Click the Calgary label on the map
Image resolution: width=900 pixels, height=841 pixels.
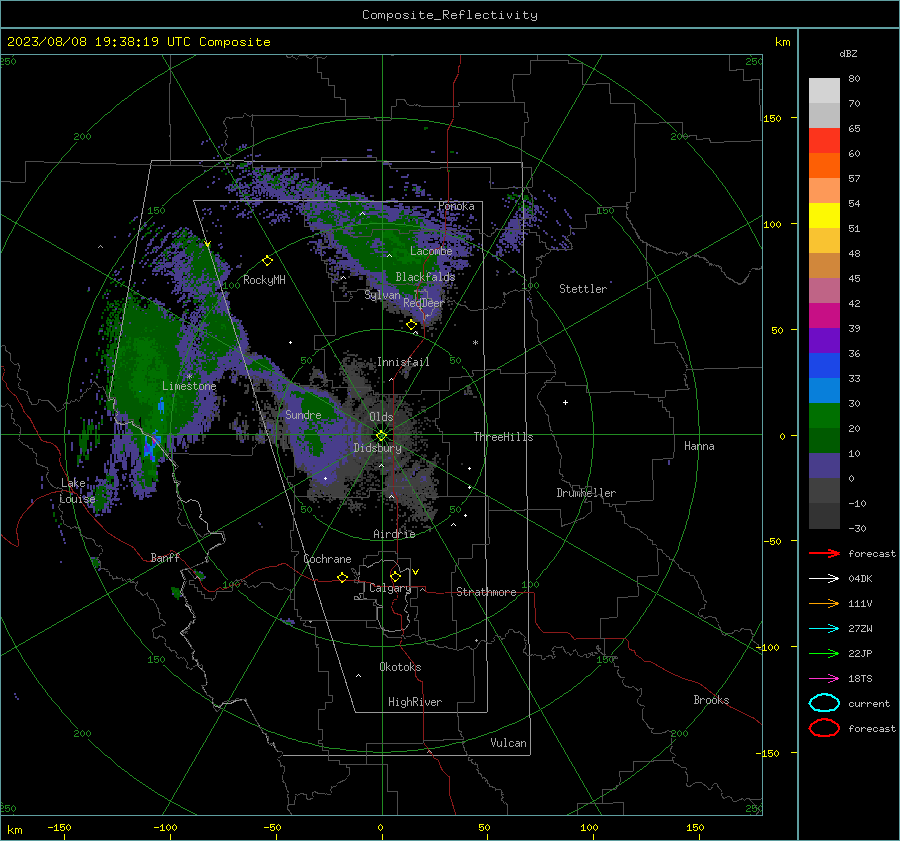[390, 588]
